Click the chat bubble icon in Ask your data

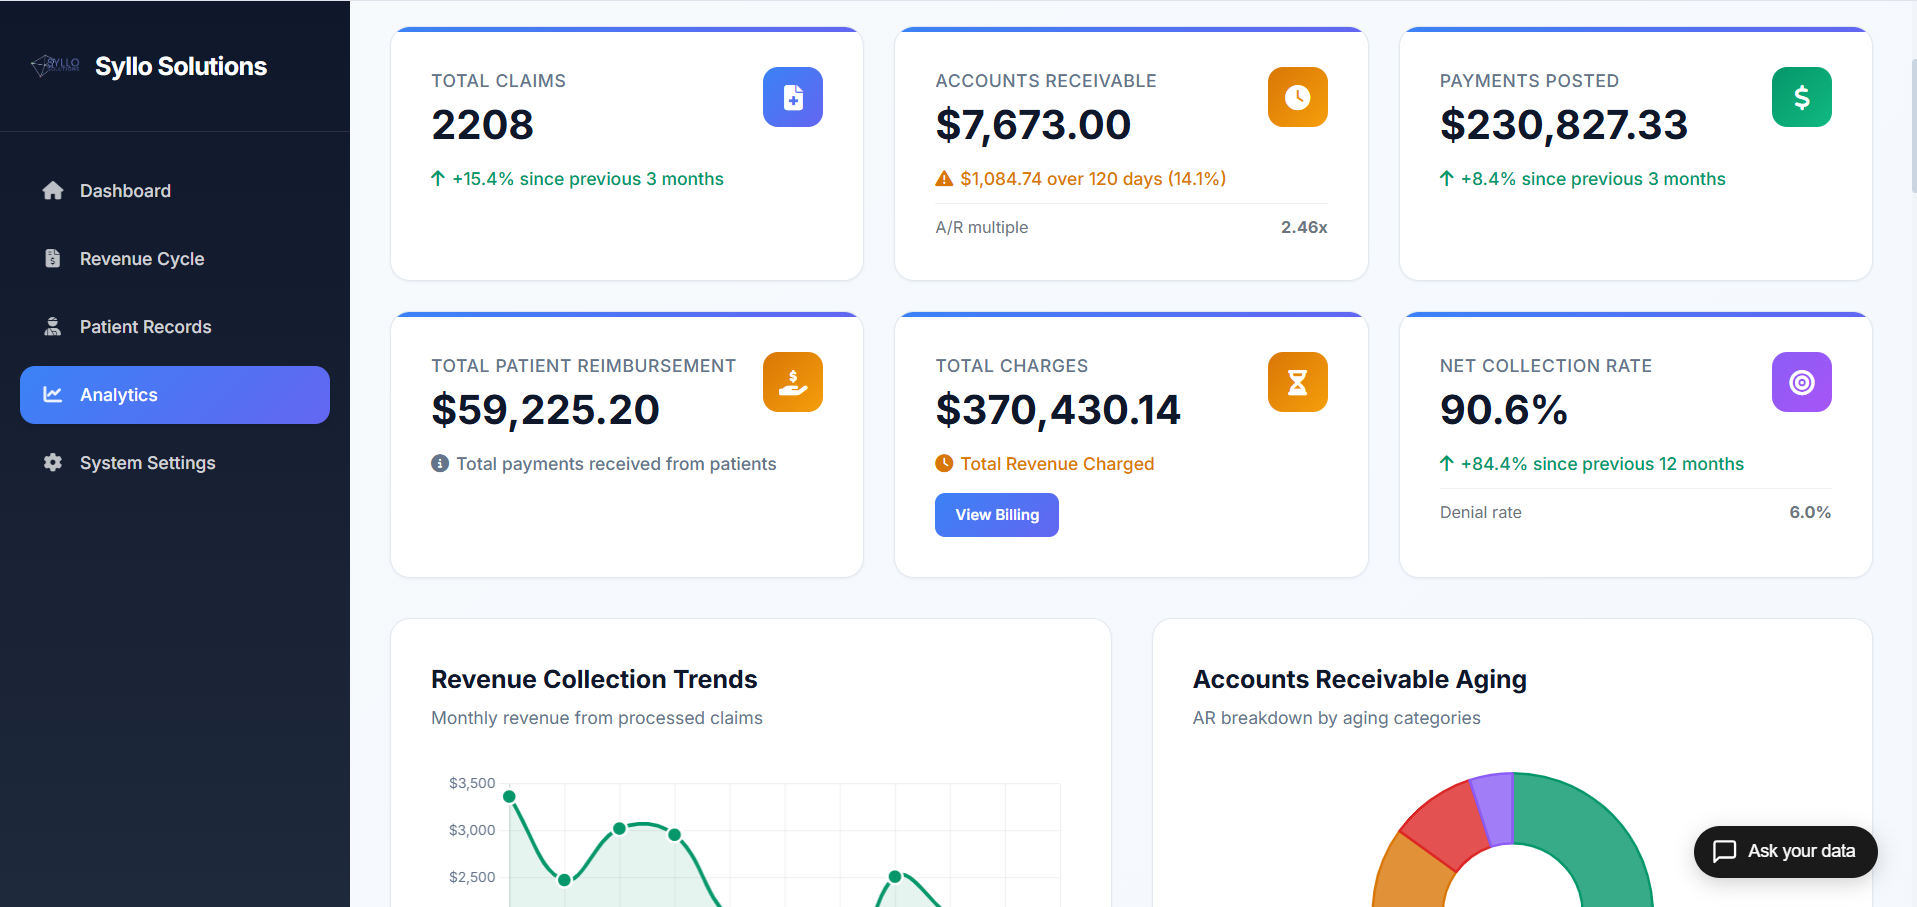1725,852
